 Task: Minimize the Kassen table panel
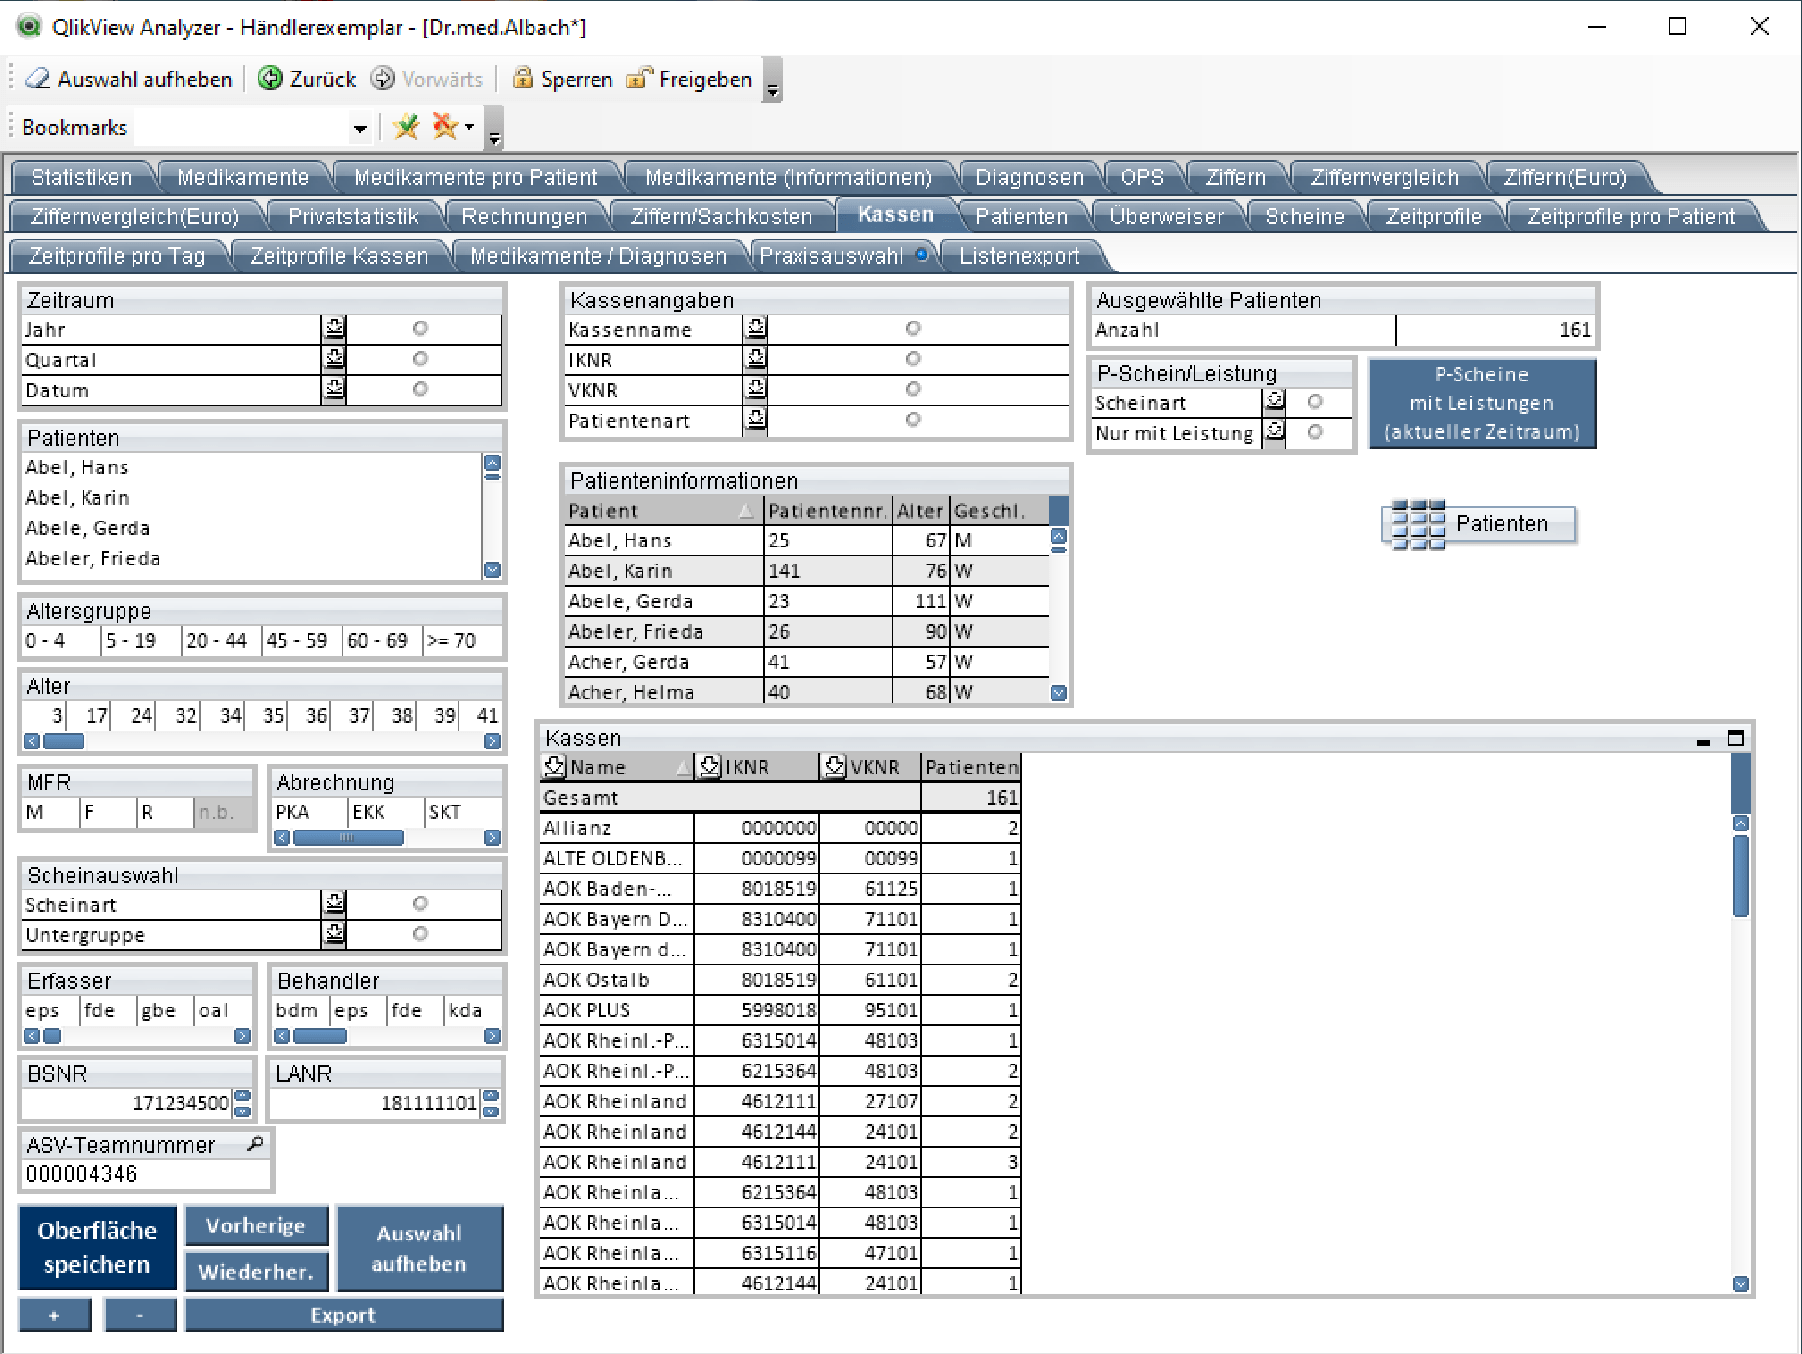(x=1703, y=741)
